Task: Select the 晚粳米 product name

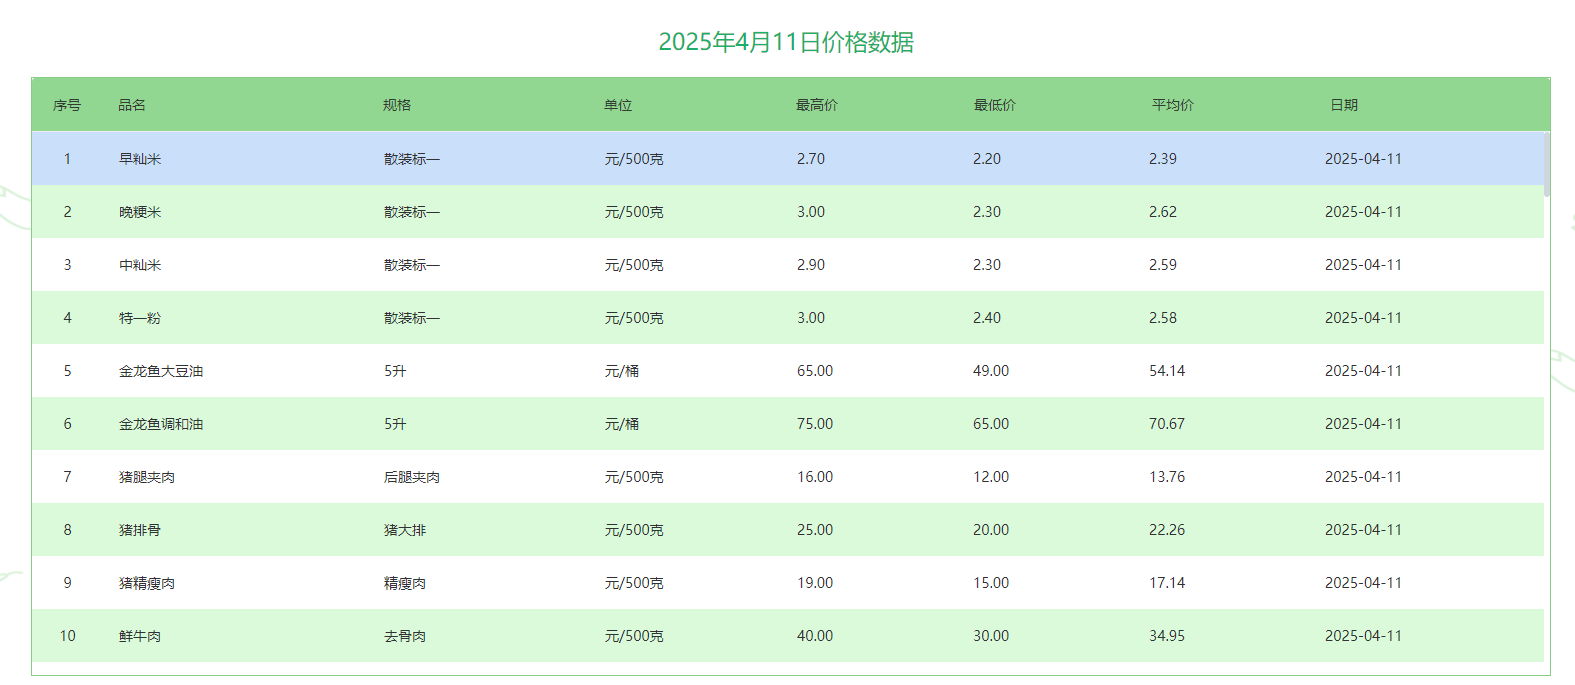Action: point(140,212)
